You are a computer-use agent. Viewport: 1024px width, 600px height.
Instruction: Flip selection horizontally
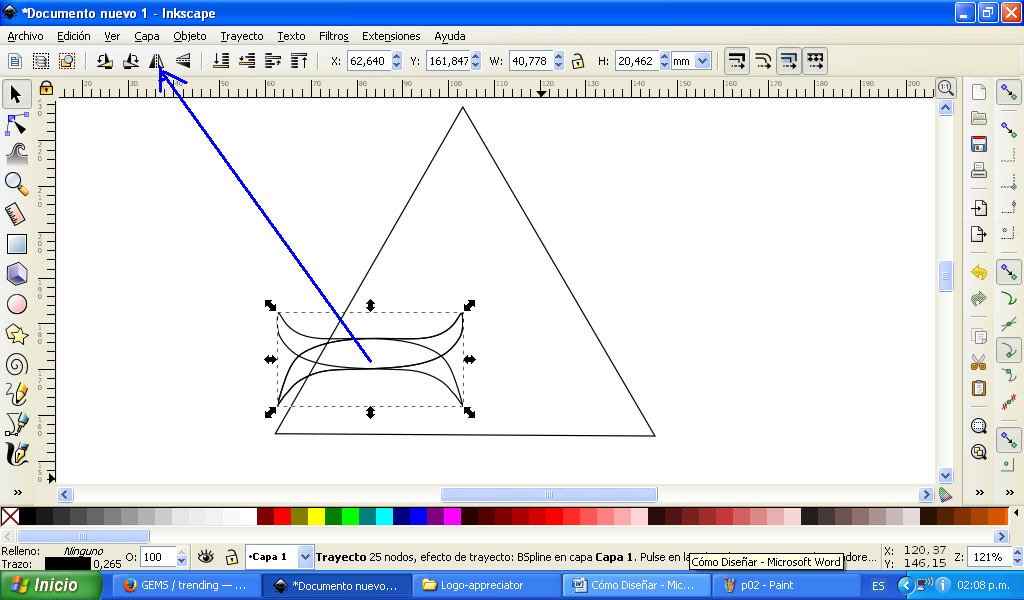click(157, 61)
